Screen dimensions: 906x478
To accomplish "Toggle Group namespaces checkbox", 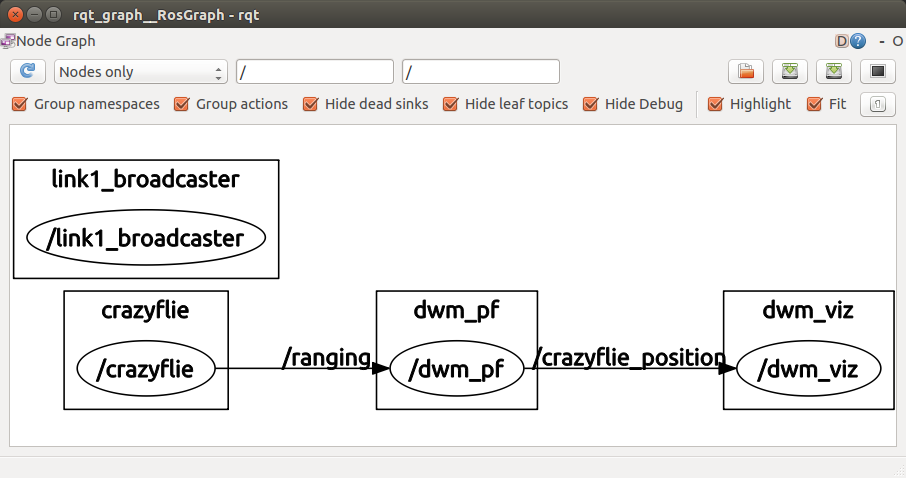I will coord(20,104).
